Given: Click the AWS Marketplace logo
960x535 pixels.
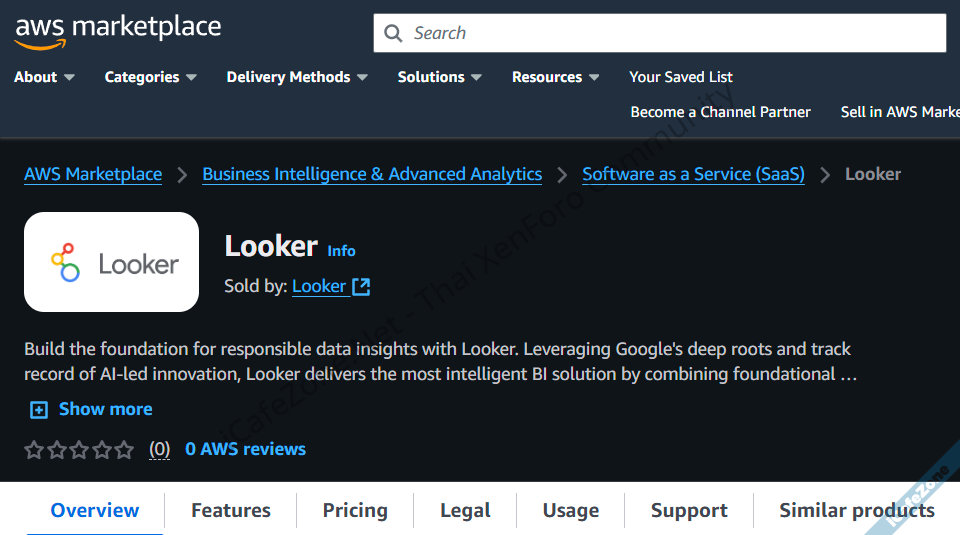Looking at the screenshot, I should click(x=118, y=30).
